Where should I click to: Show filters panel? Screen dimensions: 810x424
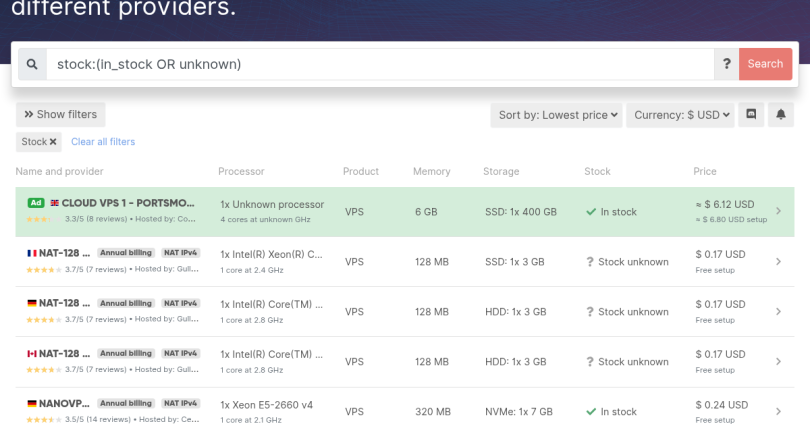61,115
